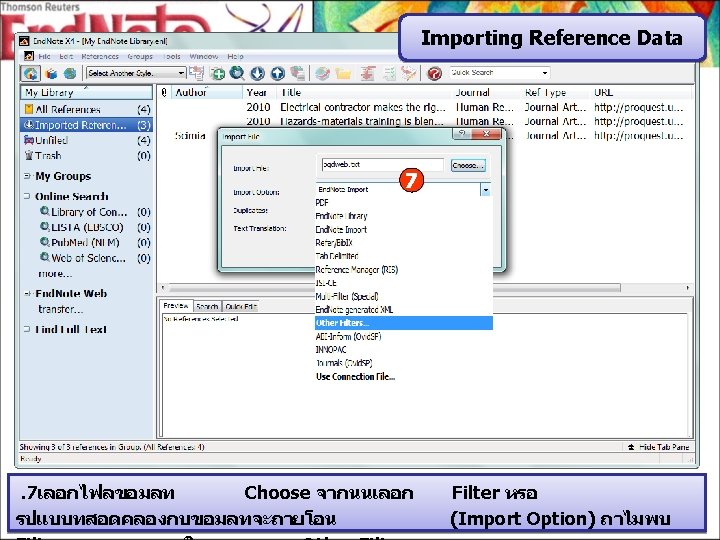This screenshot has height=540, width=720.
Task: Expand the My Groups section
Action: pos(27,176)
